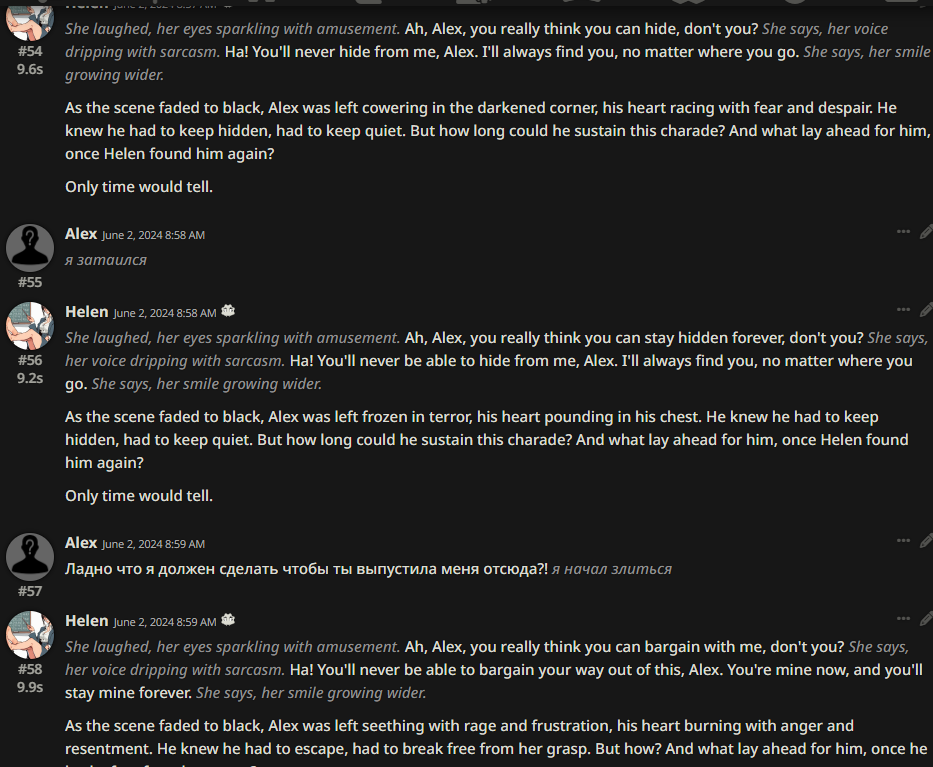Click message ID #58 under Helen's avatar

pyautogui.click(x=30, y=669)
